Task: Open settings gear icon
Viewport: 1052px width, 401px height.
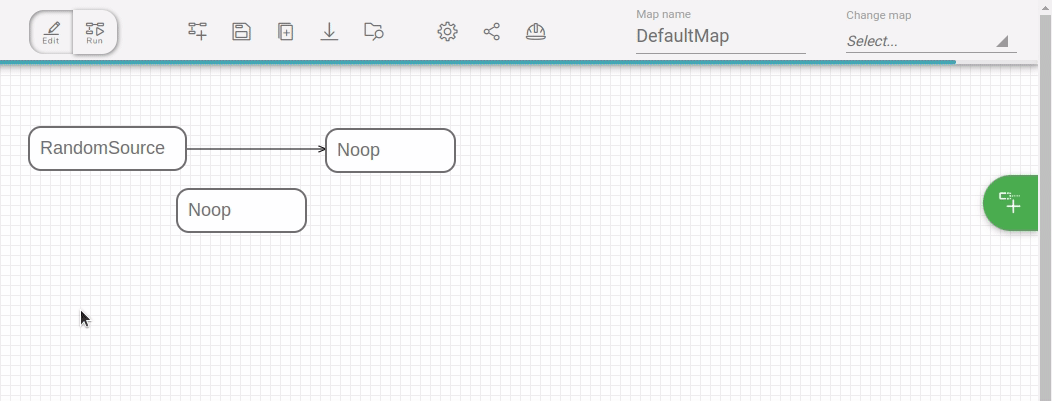Action: pos(448,32)
